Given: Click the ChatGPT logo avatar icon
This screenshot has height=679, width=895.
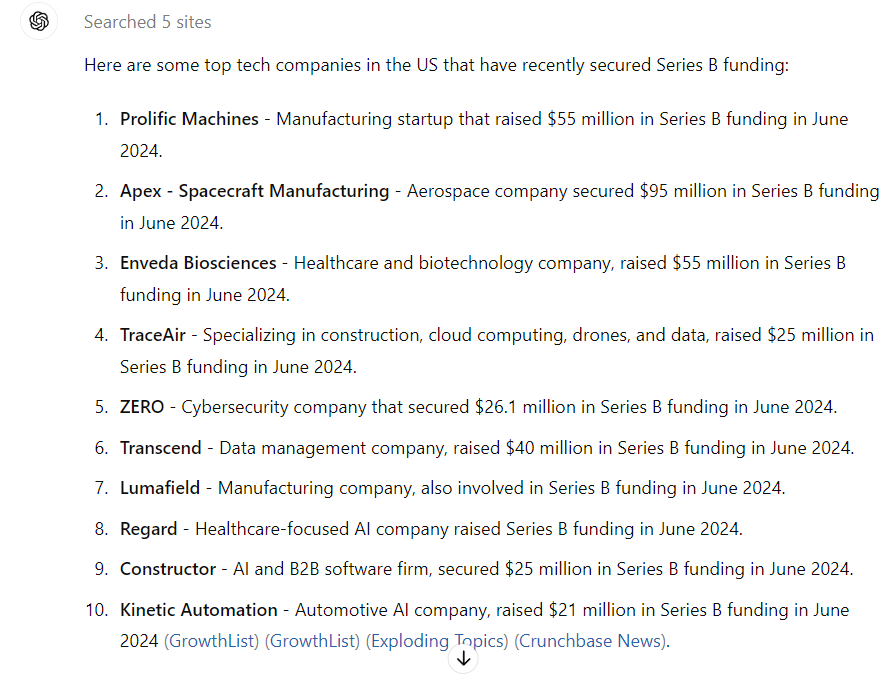Looking at the screenshot, I should click(x=39, y=21).
